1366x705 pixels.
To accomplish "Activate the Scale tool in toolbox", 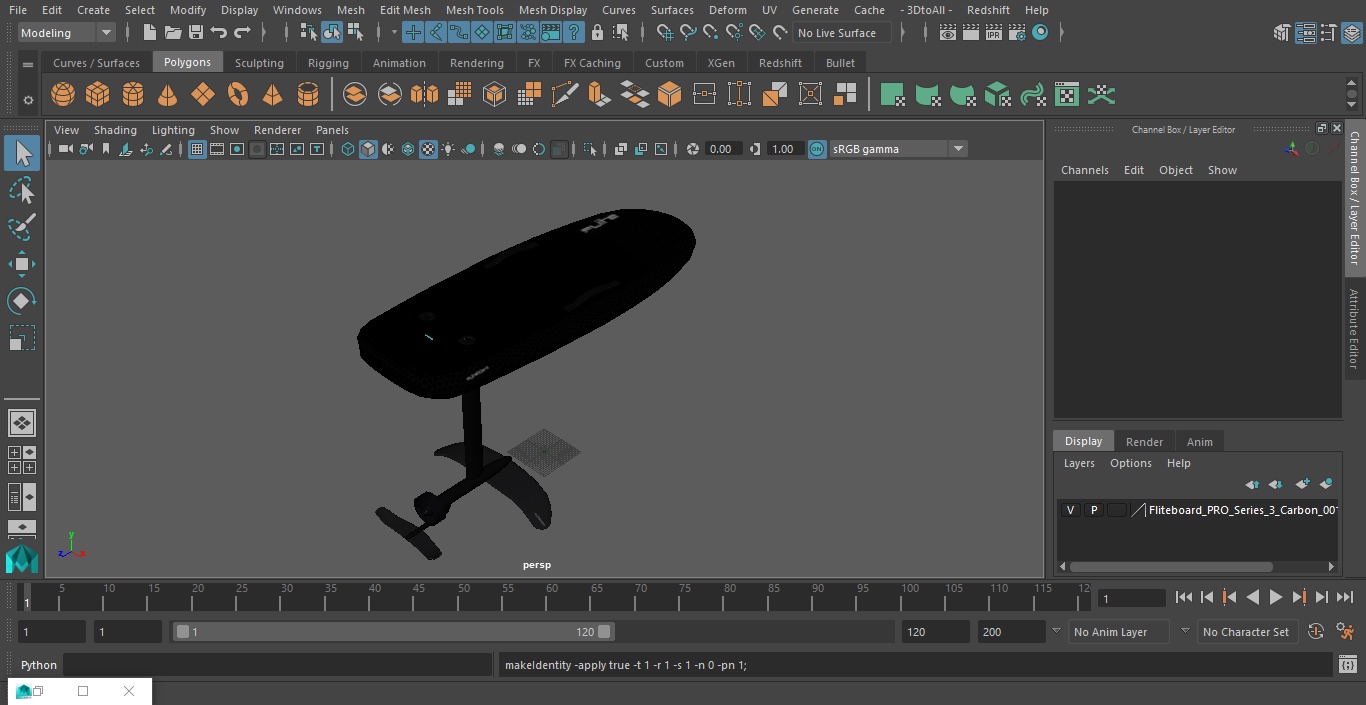I will click(22, 338).
